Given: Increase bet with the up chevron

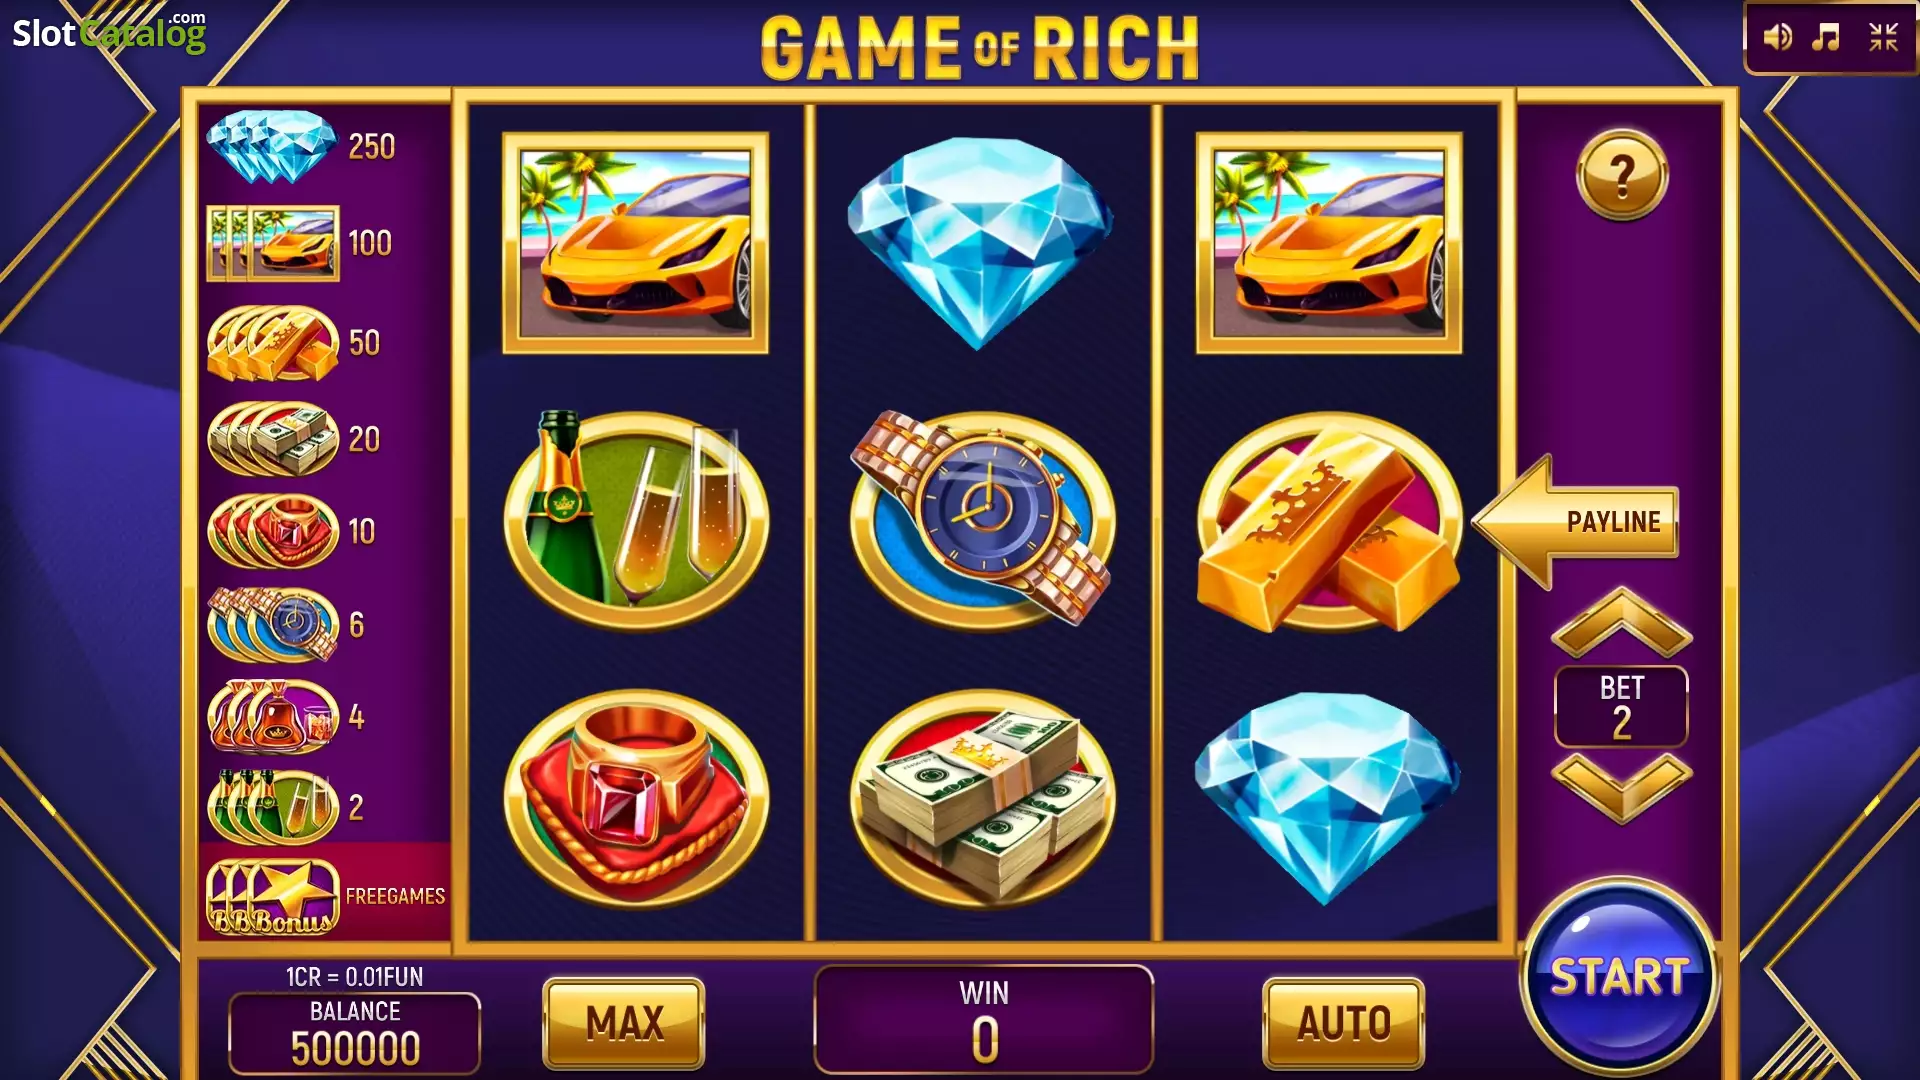Looking at the screenshot, I should tap(1621, 622).
